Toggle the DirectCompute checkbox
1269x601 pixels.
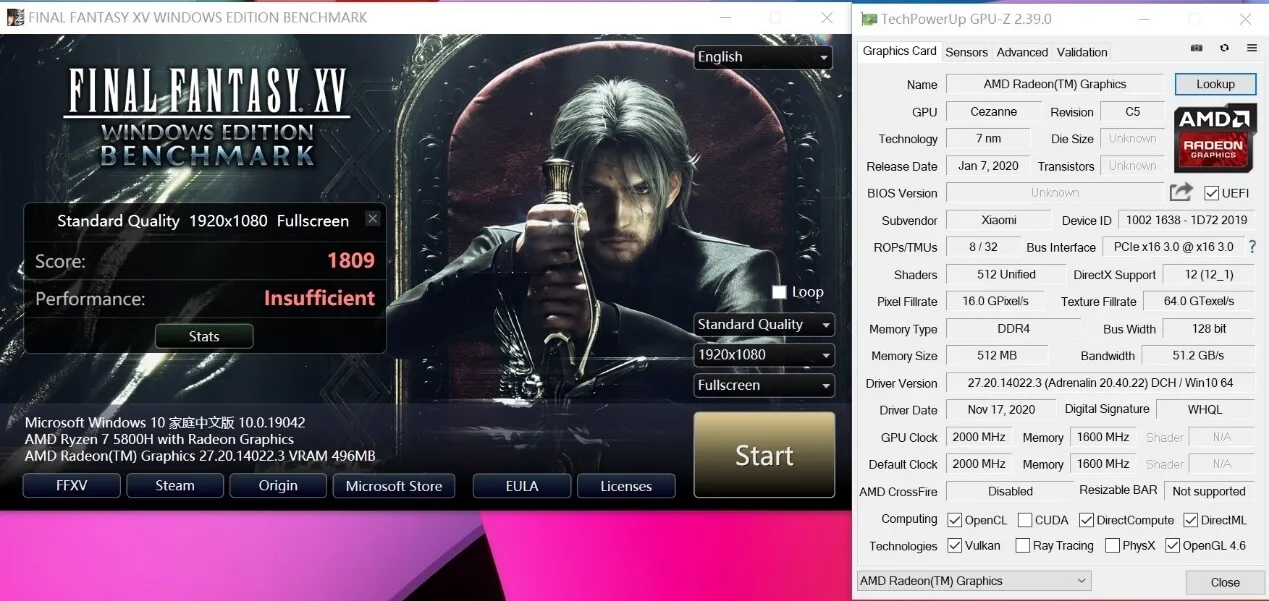1086,520
